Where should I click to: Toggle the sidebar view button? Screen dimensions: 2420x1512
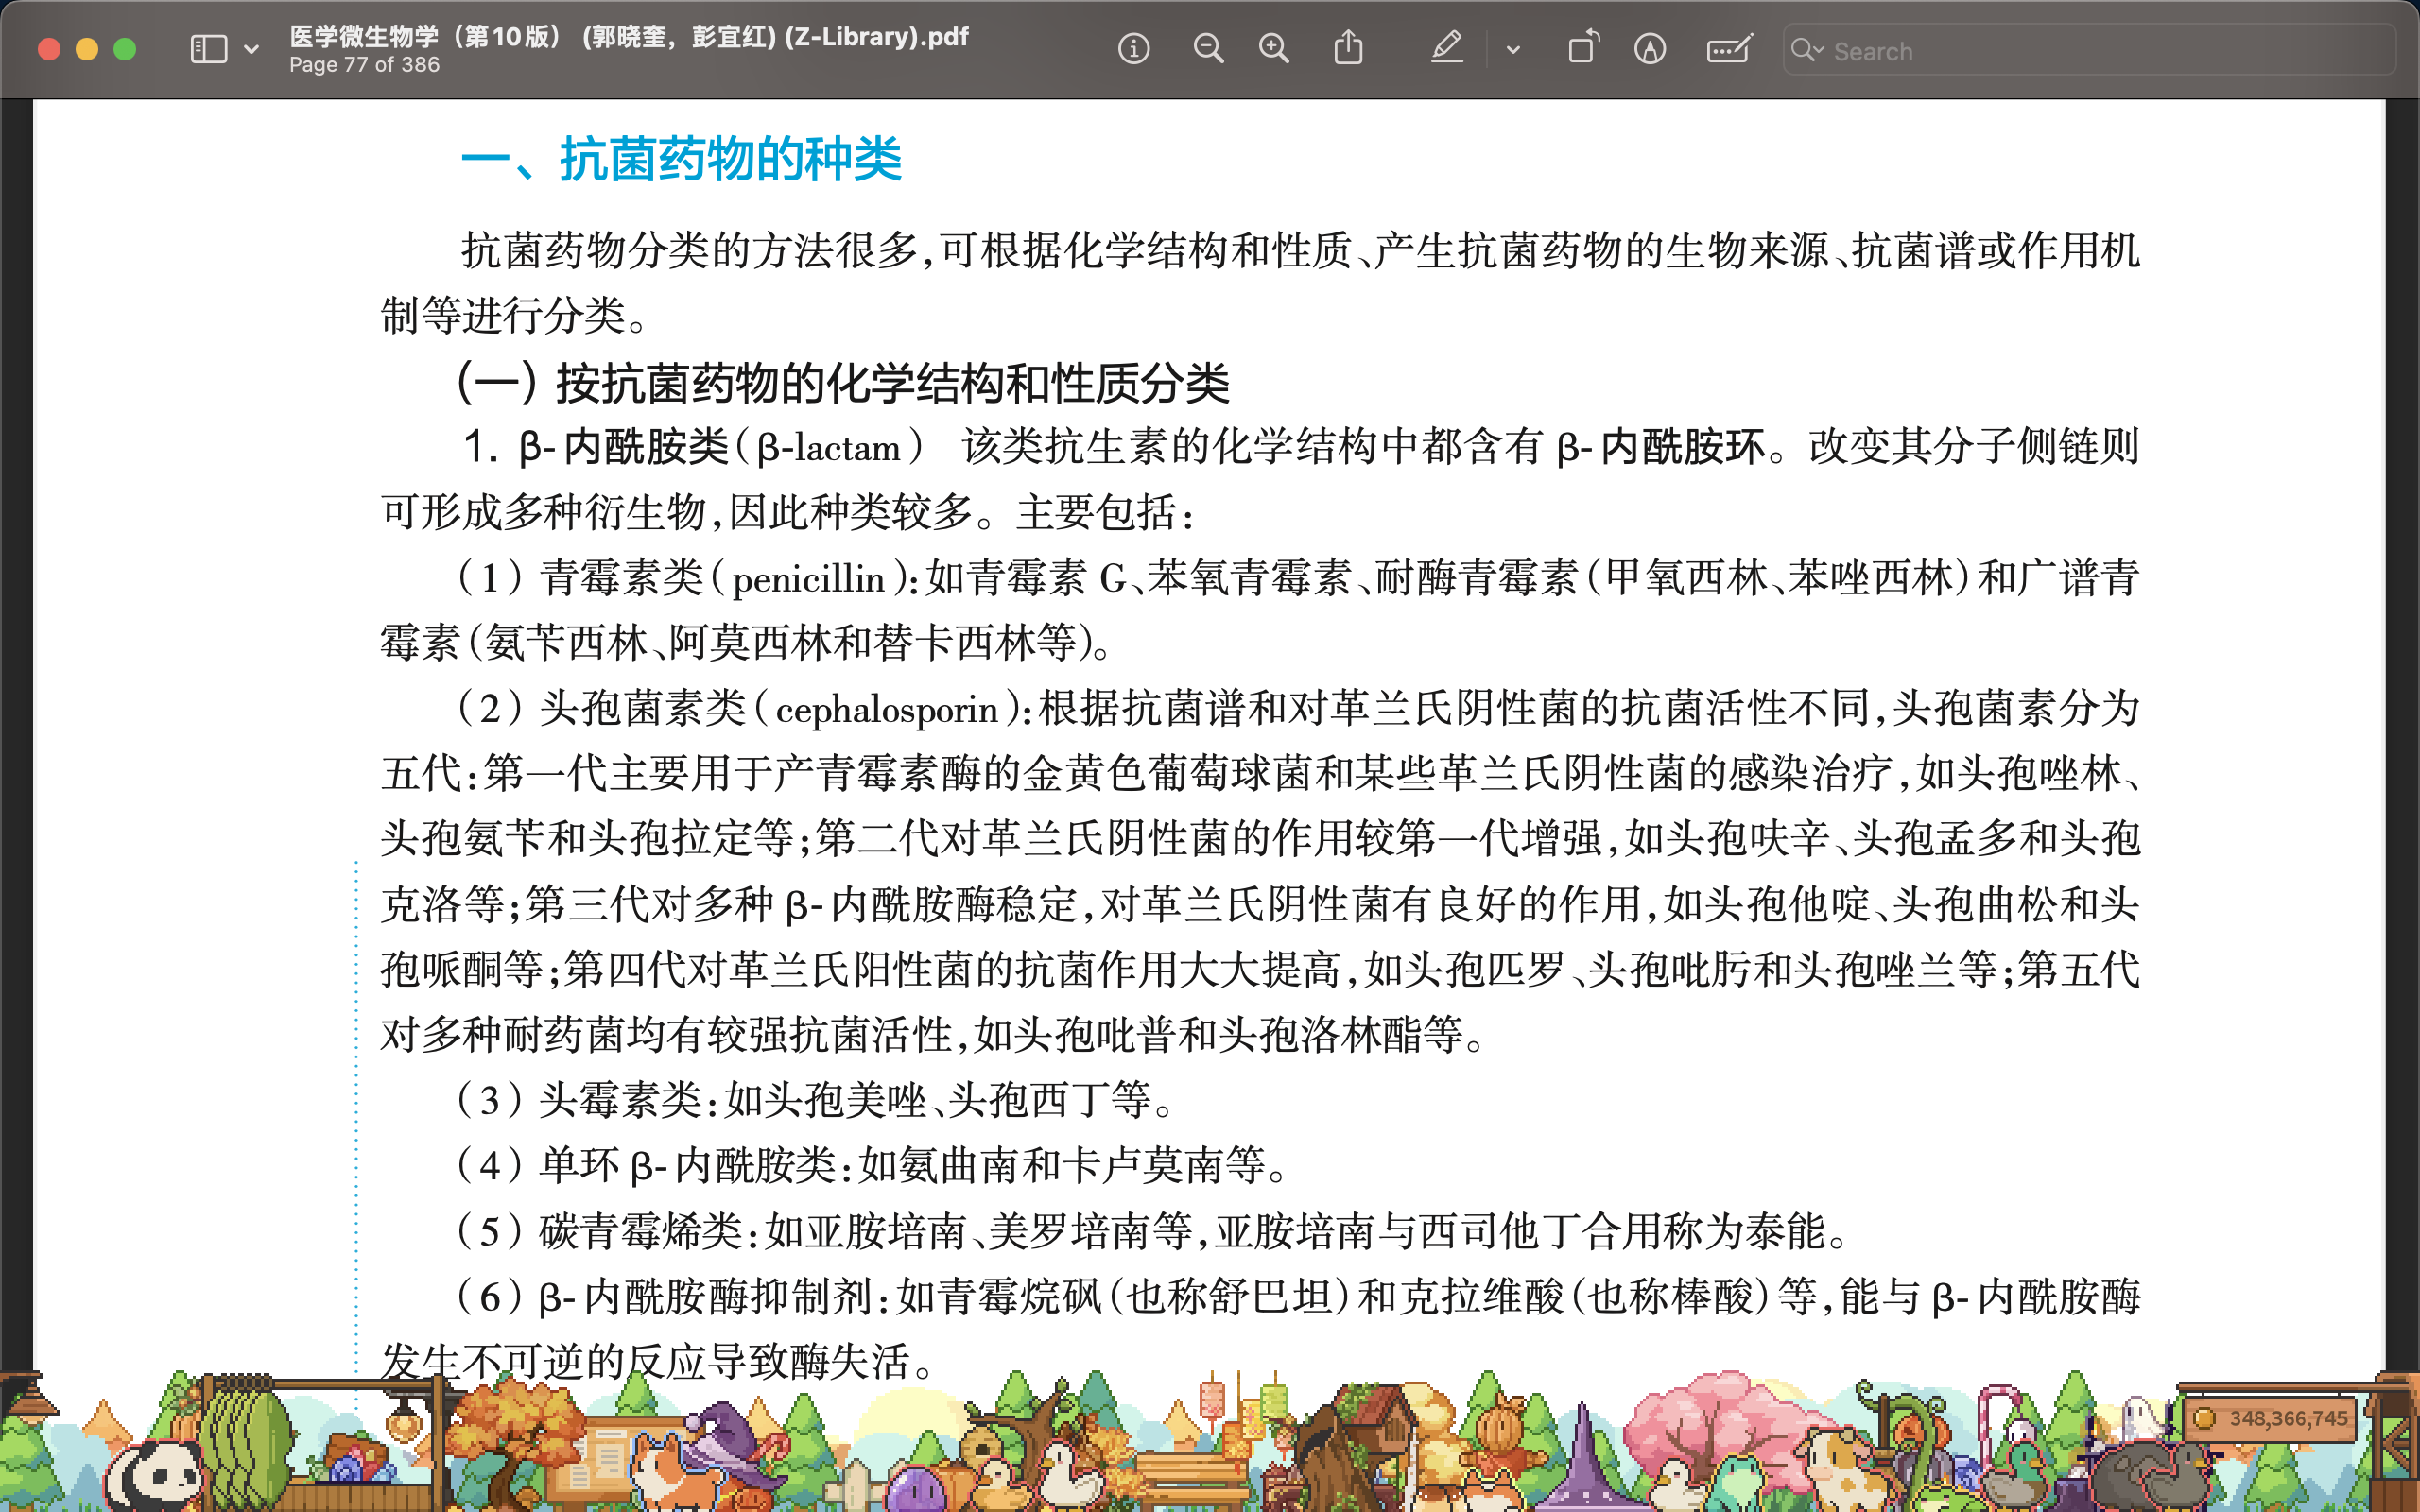[x=208, y=49]
